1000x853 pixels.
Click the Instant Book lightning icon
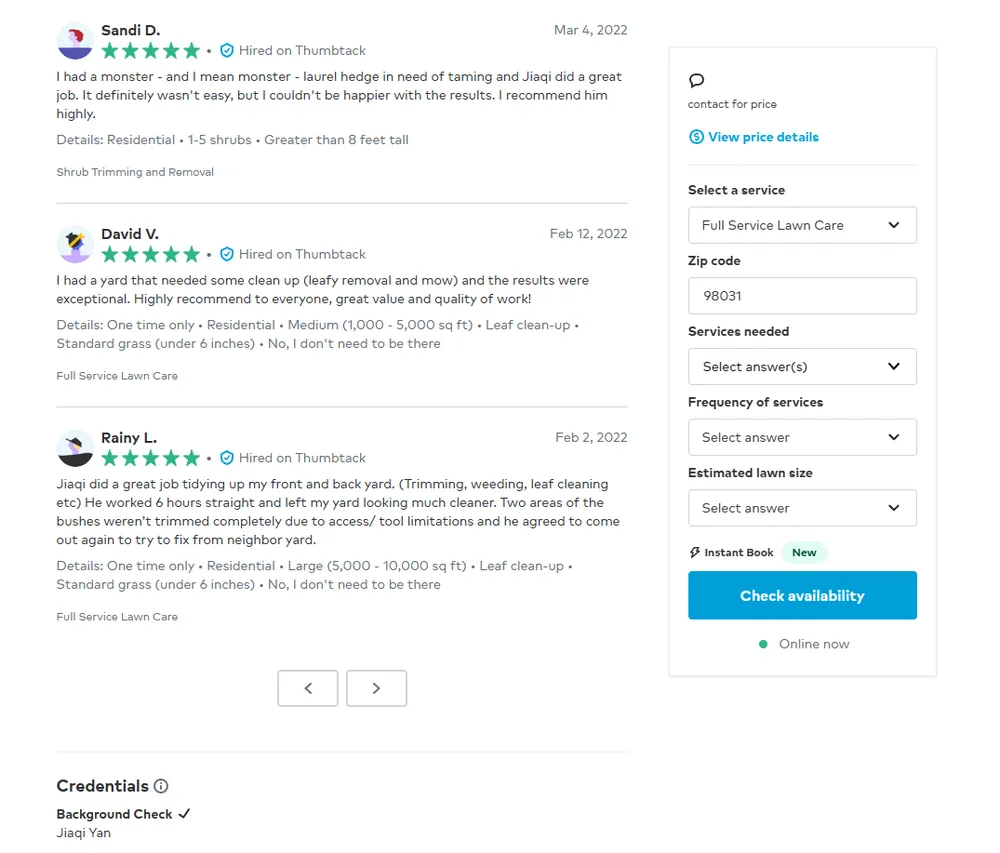695,552
